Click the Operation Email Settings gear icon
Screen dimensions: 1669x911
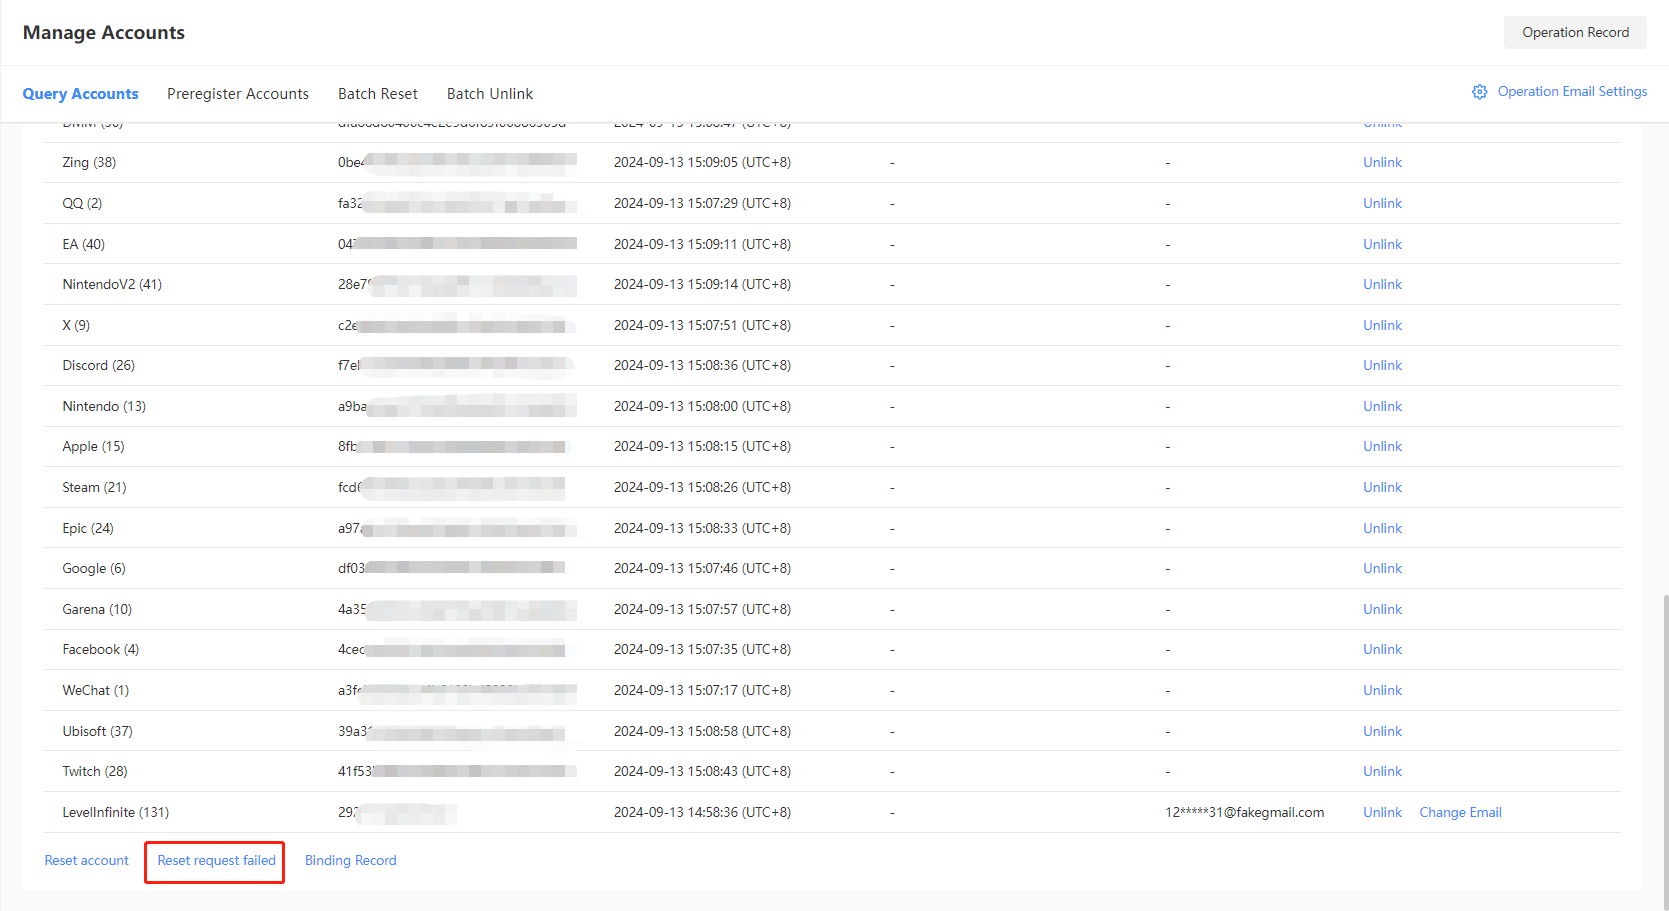pyautogui.click(x=1479, y=92)
